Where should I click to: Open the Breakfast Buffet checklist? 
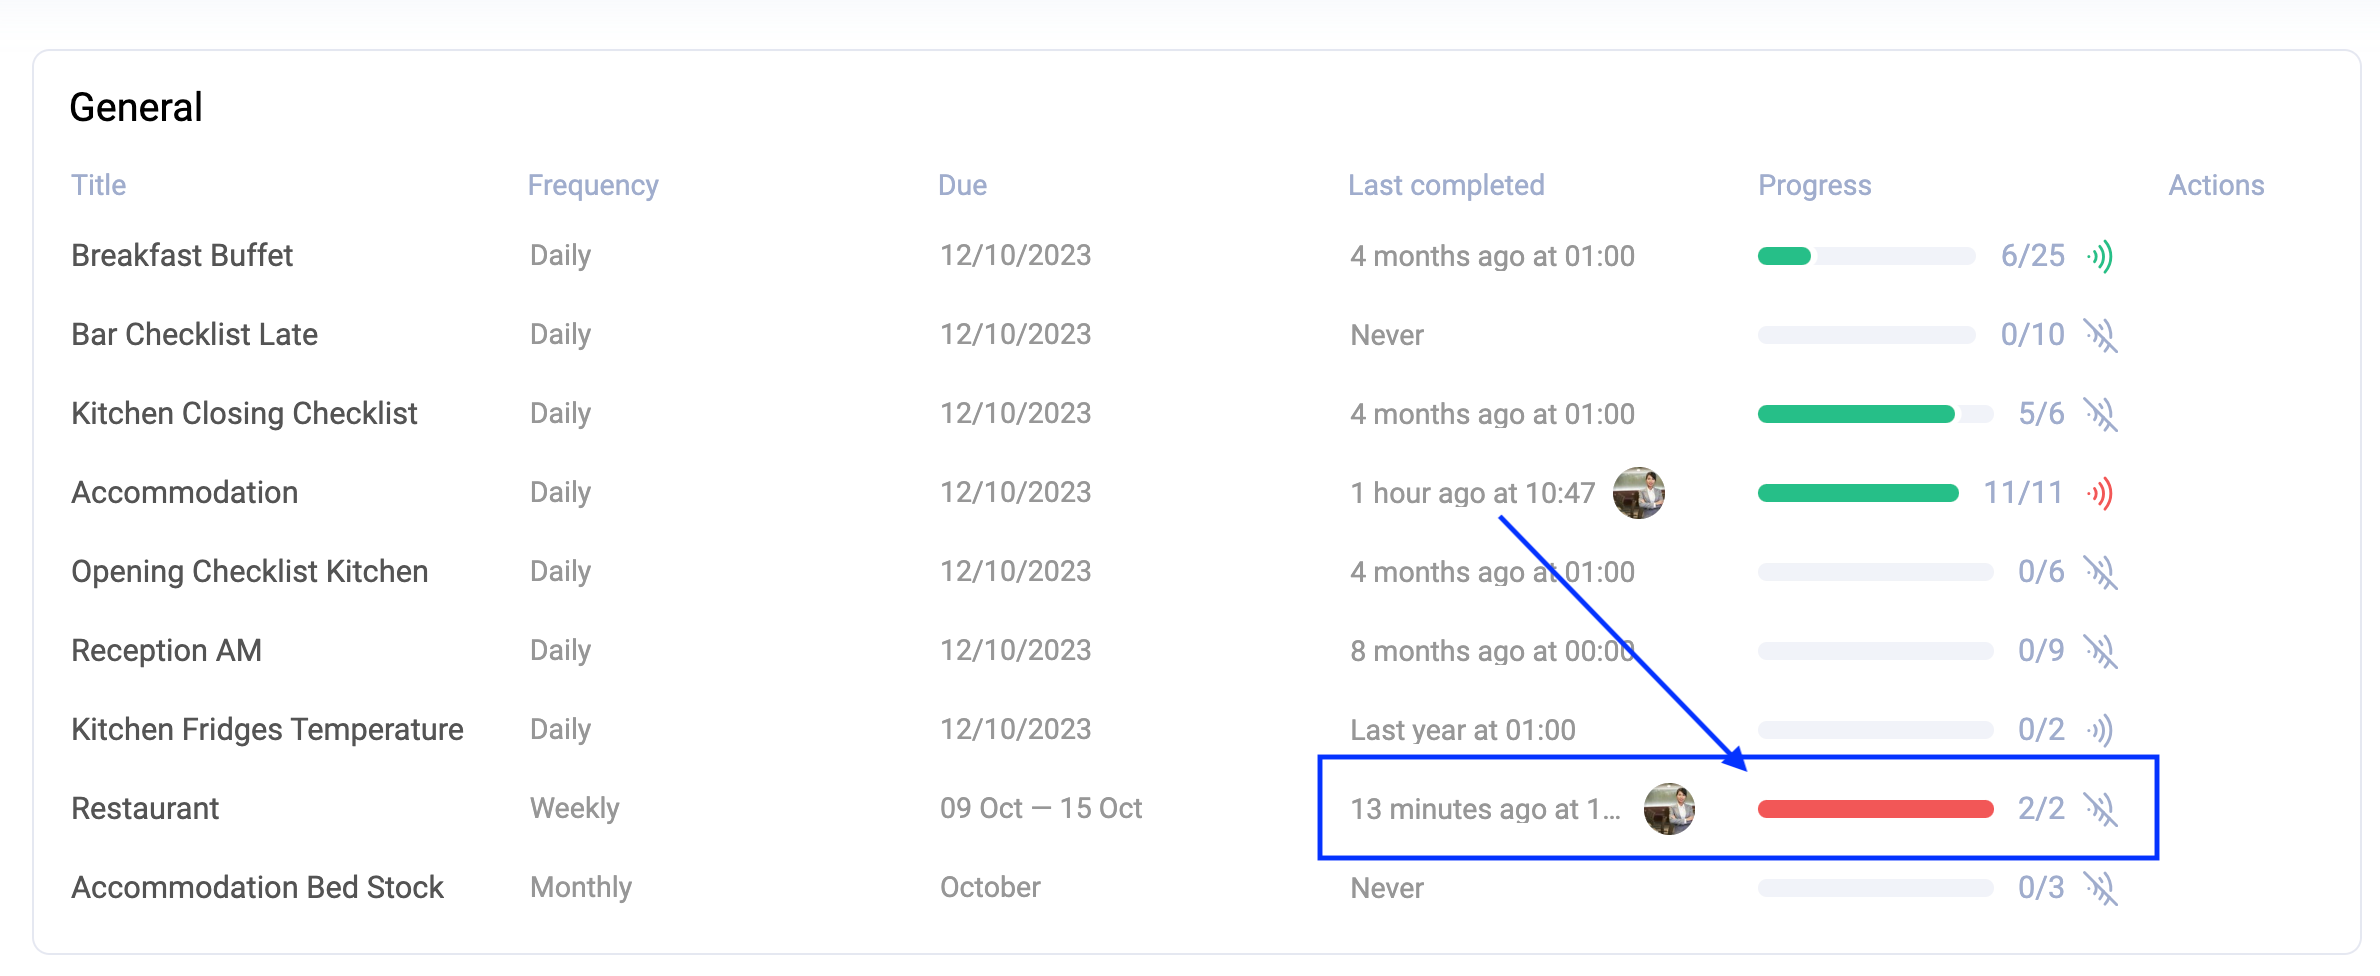(x=182, y=255)
